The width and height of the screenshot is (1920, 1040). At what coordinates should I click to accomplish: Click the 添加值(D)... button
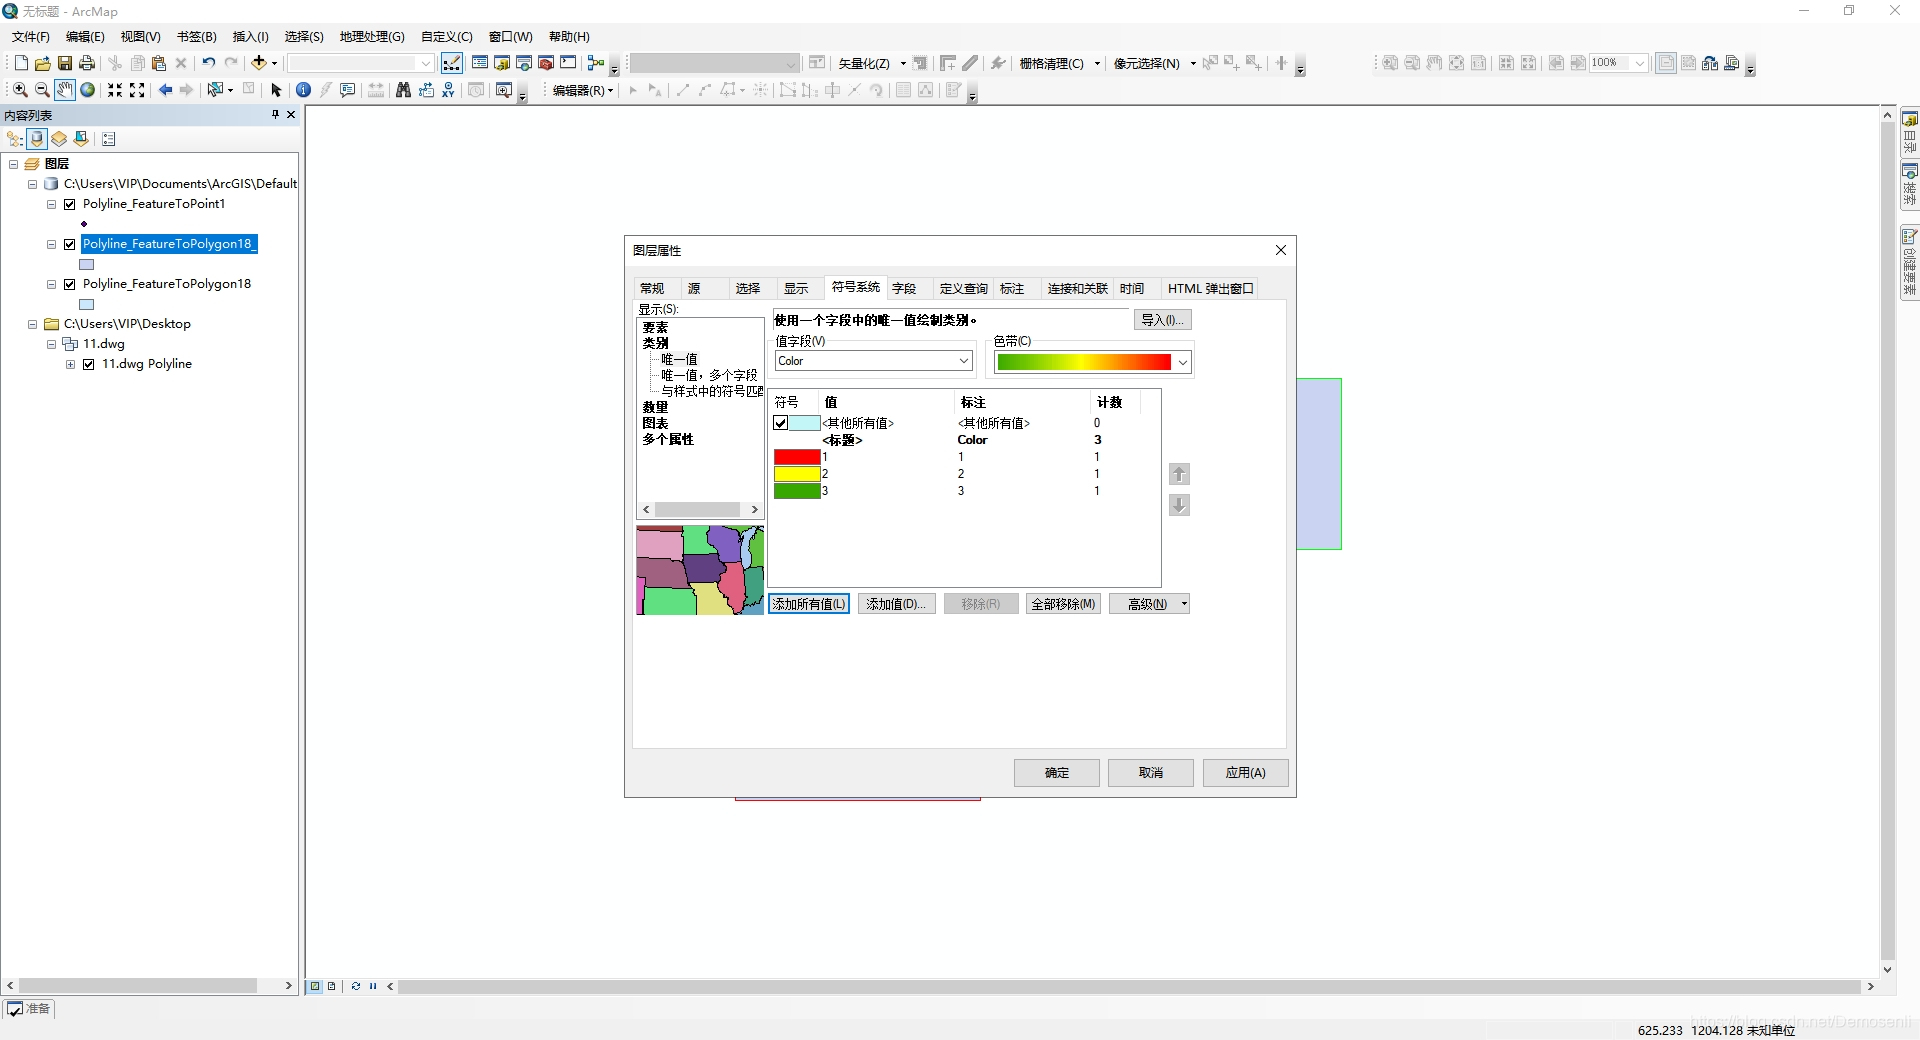click(x=896, y=604)
